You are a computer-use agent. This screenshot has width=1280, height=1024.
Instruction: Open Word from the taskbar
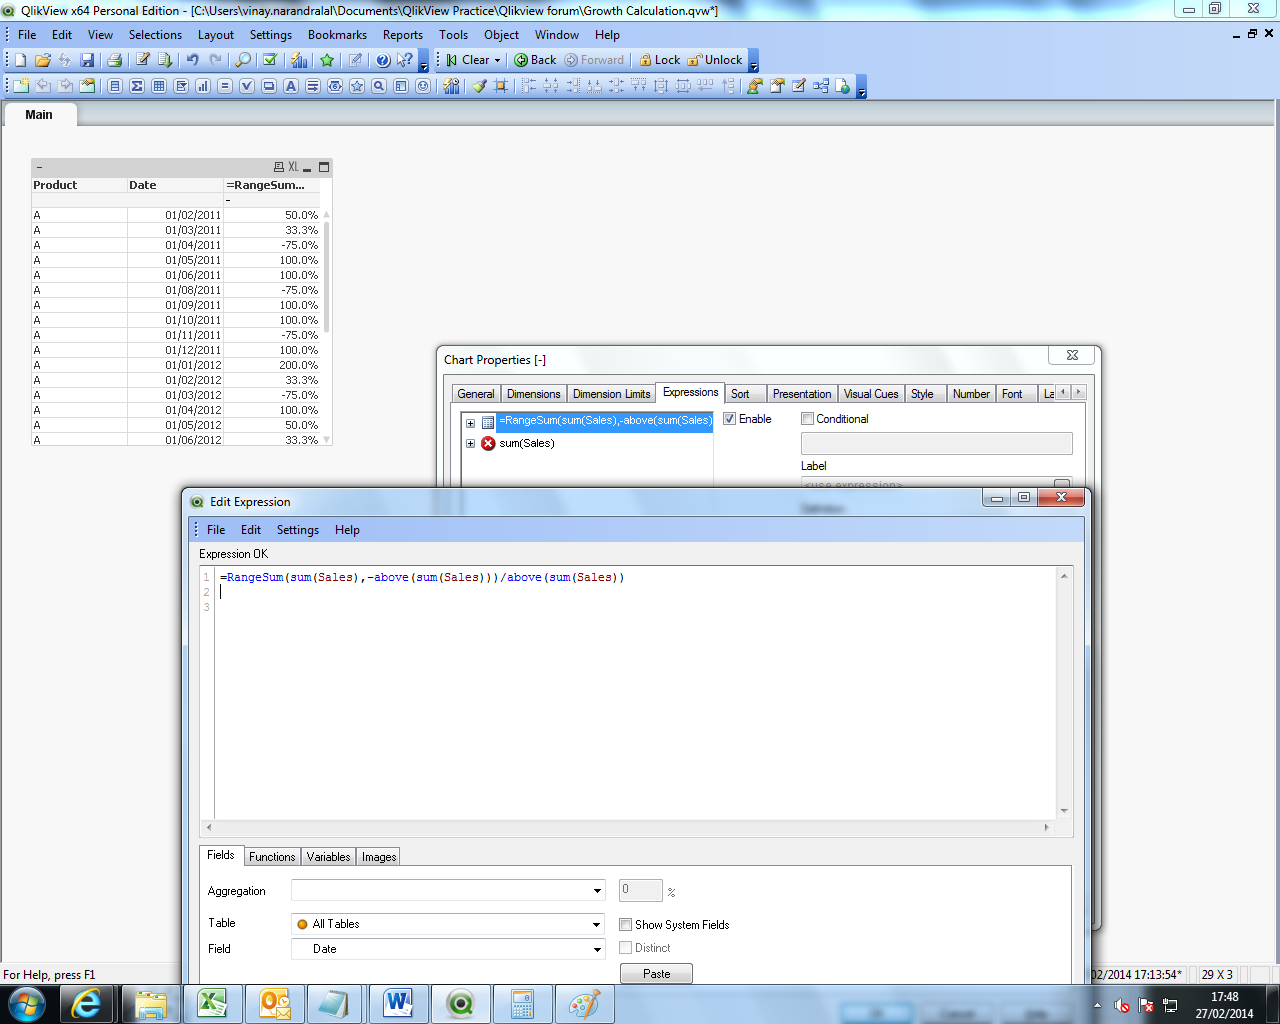click(398, 1004)
